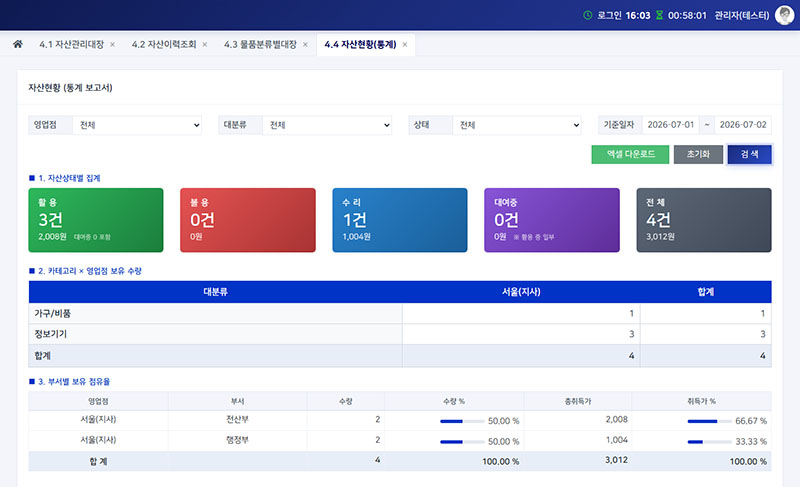Screen dimensions: 800x487
Task: Go to the home icon tab
Action: tap(17, 44)
